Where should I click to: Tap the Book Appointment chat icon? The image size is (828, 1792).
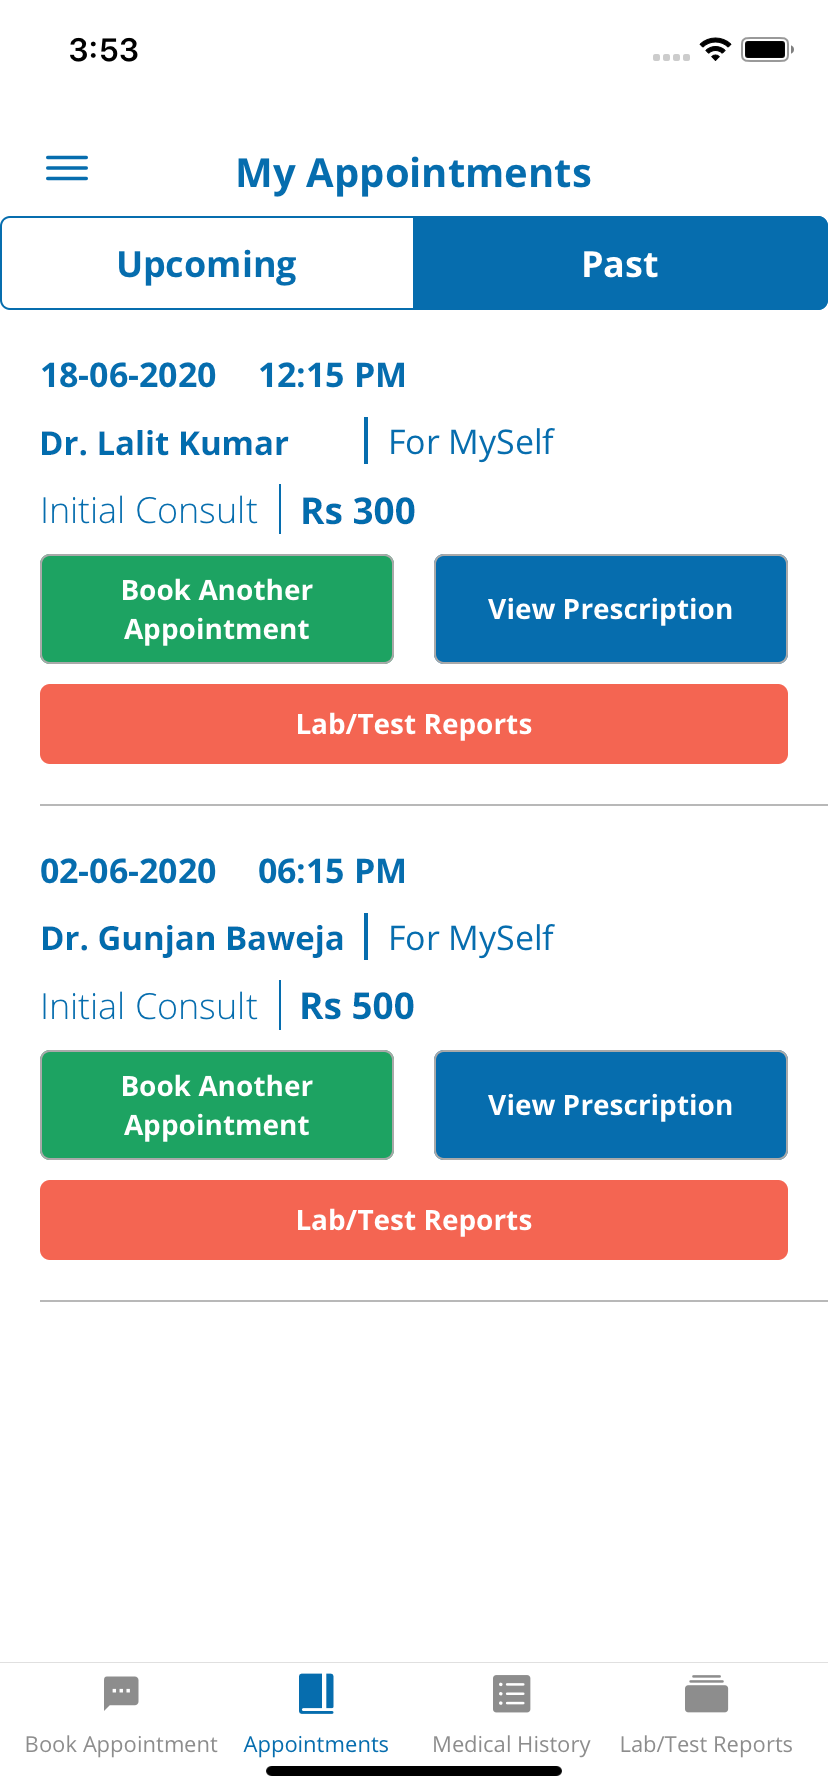pos(121,1694)
